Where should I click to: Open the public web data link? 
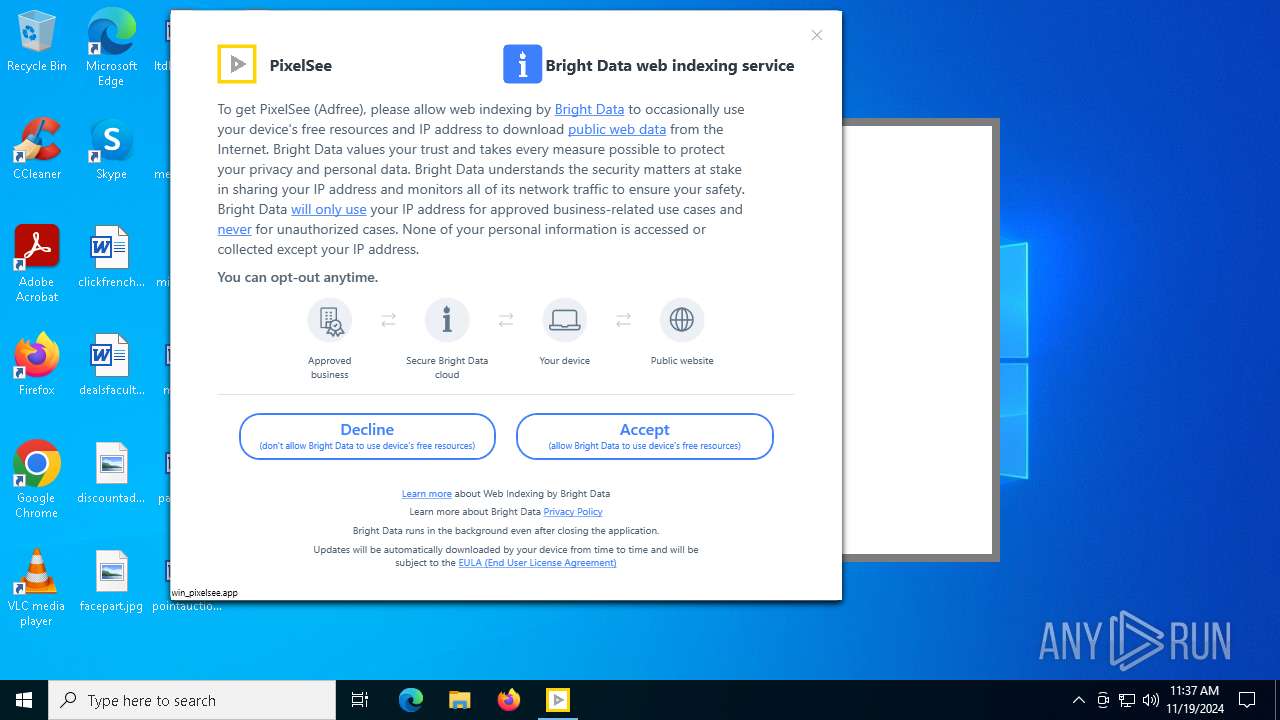tap(617, 129)
